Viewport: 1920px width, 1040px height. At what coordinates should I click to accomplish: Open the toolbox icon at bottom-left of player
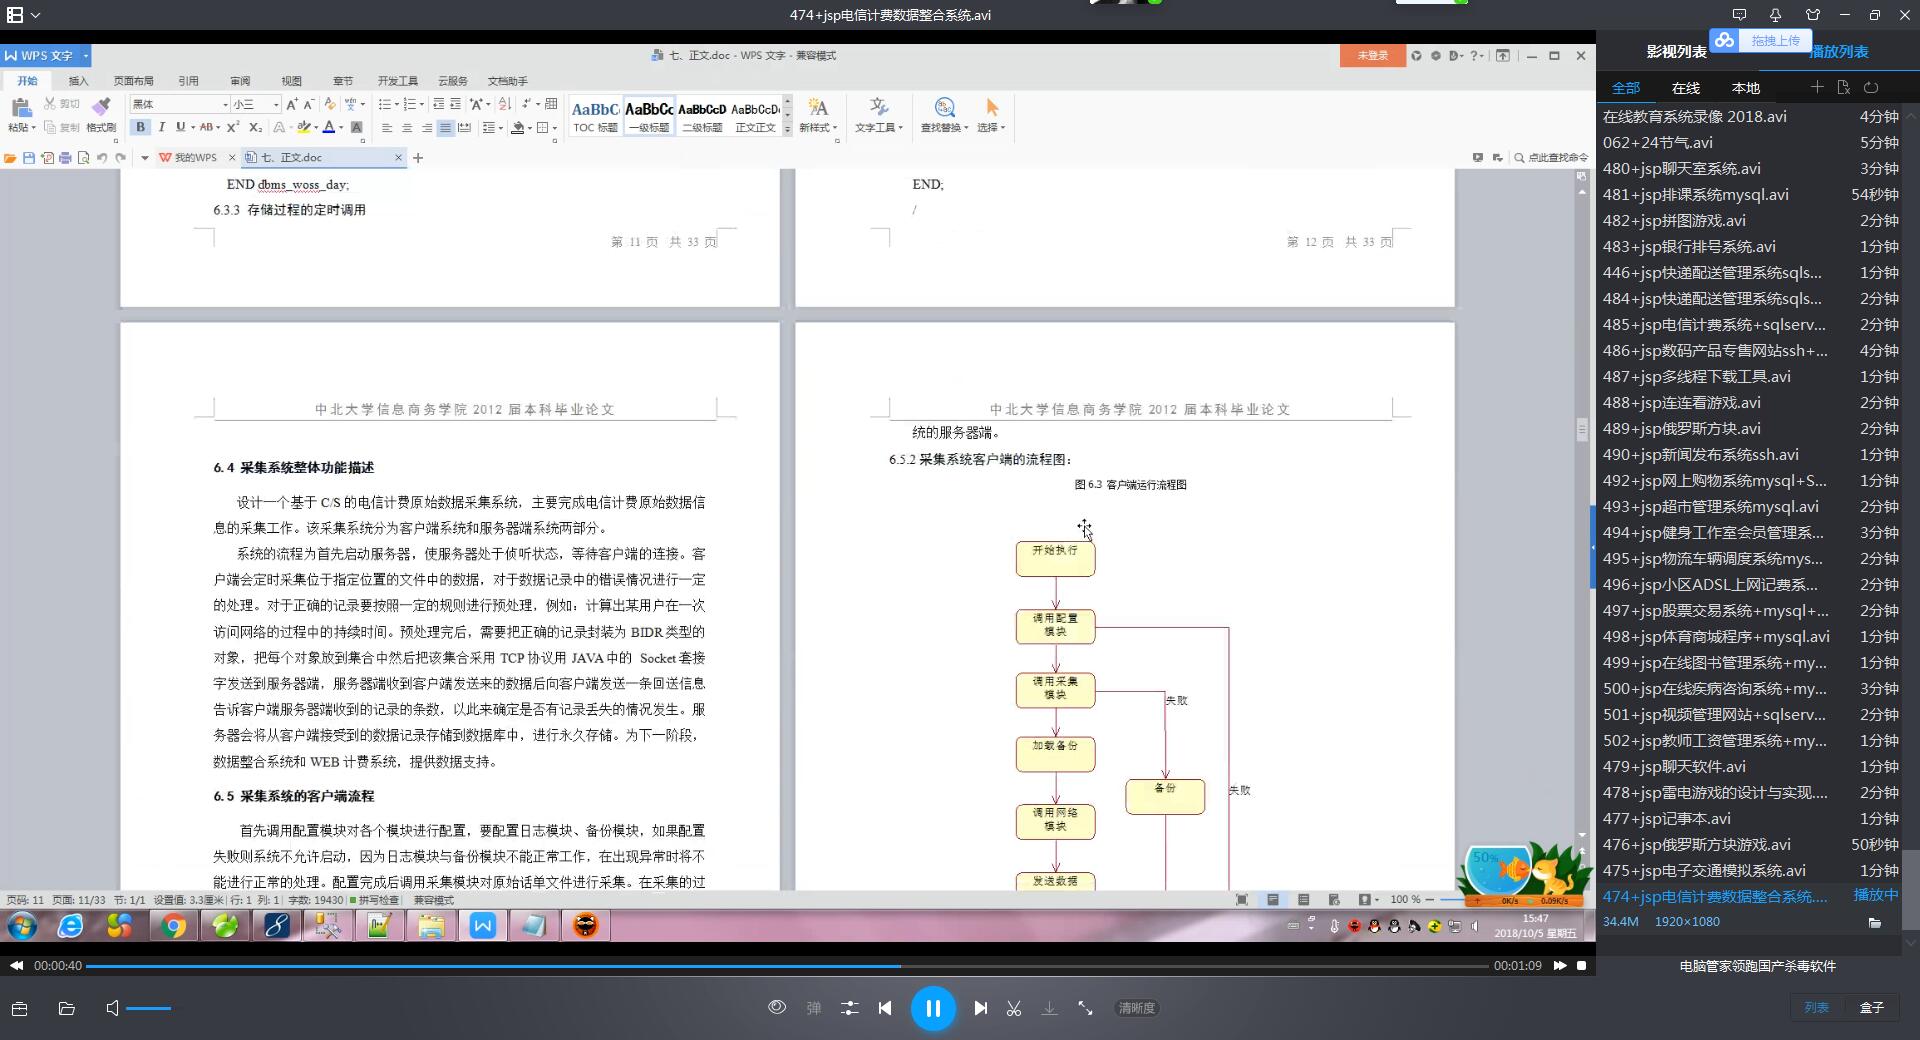pyautogui.click(x=20, y=1008)
